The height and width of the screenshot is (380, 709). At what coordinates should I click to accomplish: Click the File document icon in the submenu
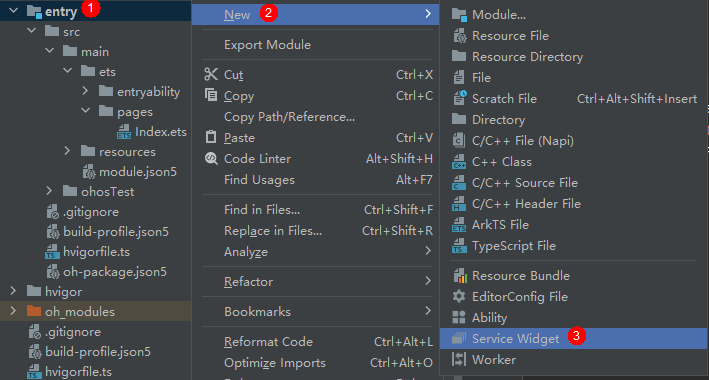click(459, 78)
